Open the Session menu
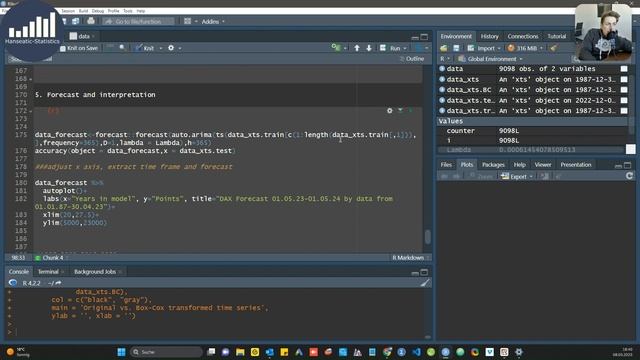 (68, 11)
